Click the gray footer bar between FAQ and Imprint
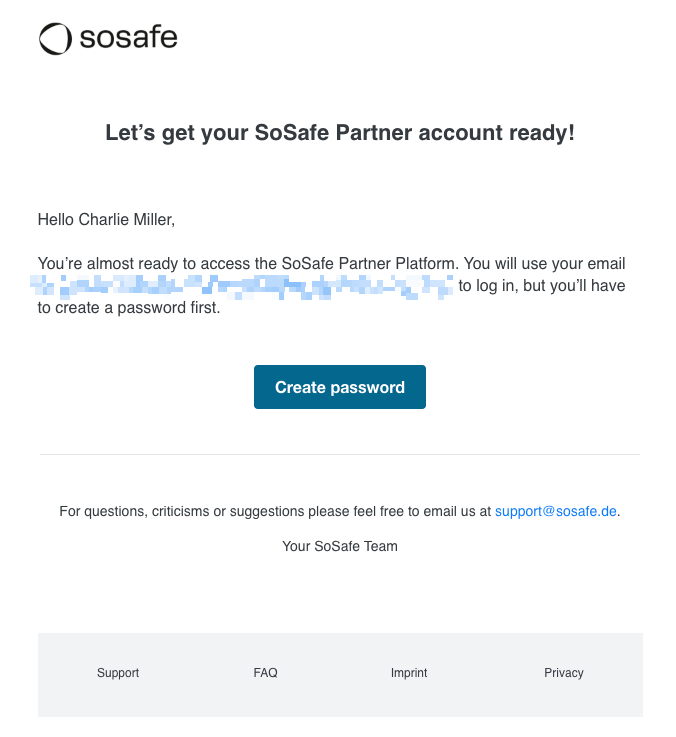 click(335, 673)
